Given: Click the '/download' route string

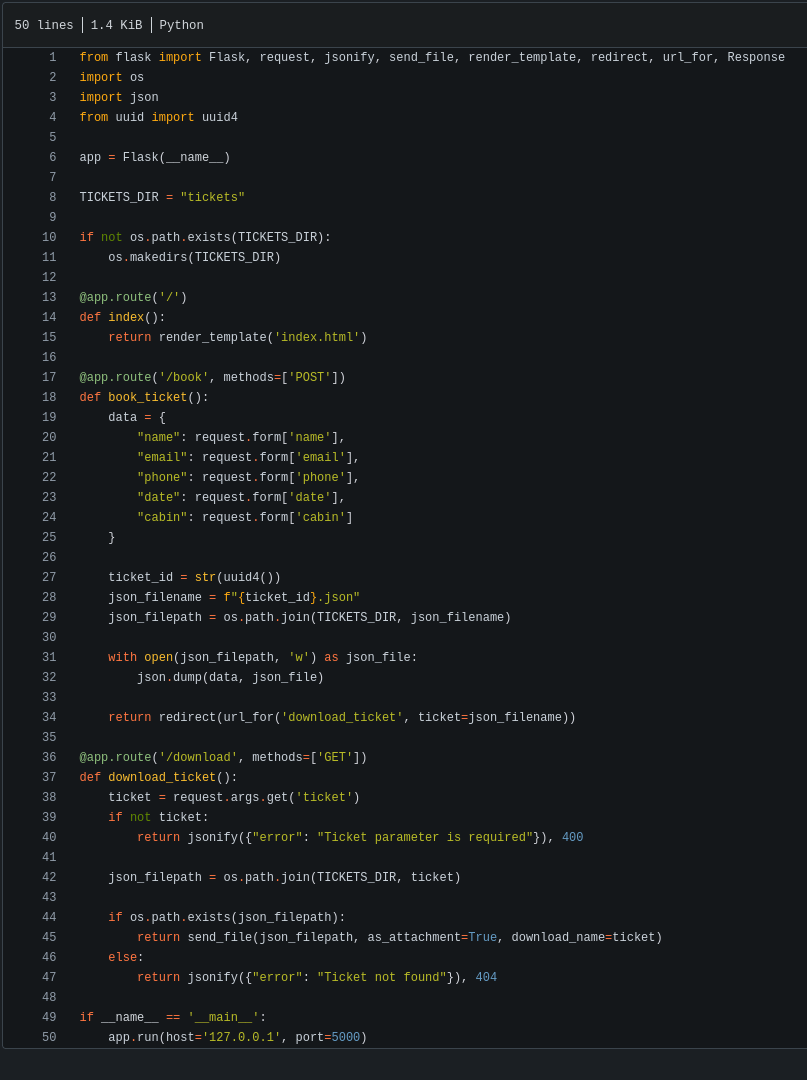Looking at the screenshot, I should tap(198, 757).
